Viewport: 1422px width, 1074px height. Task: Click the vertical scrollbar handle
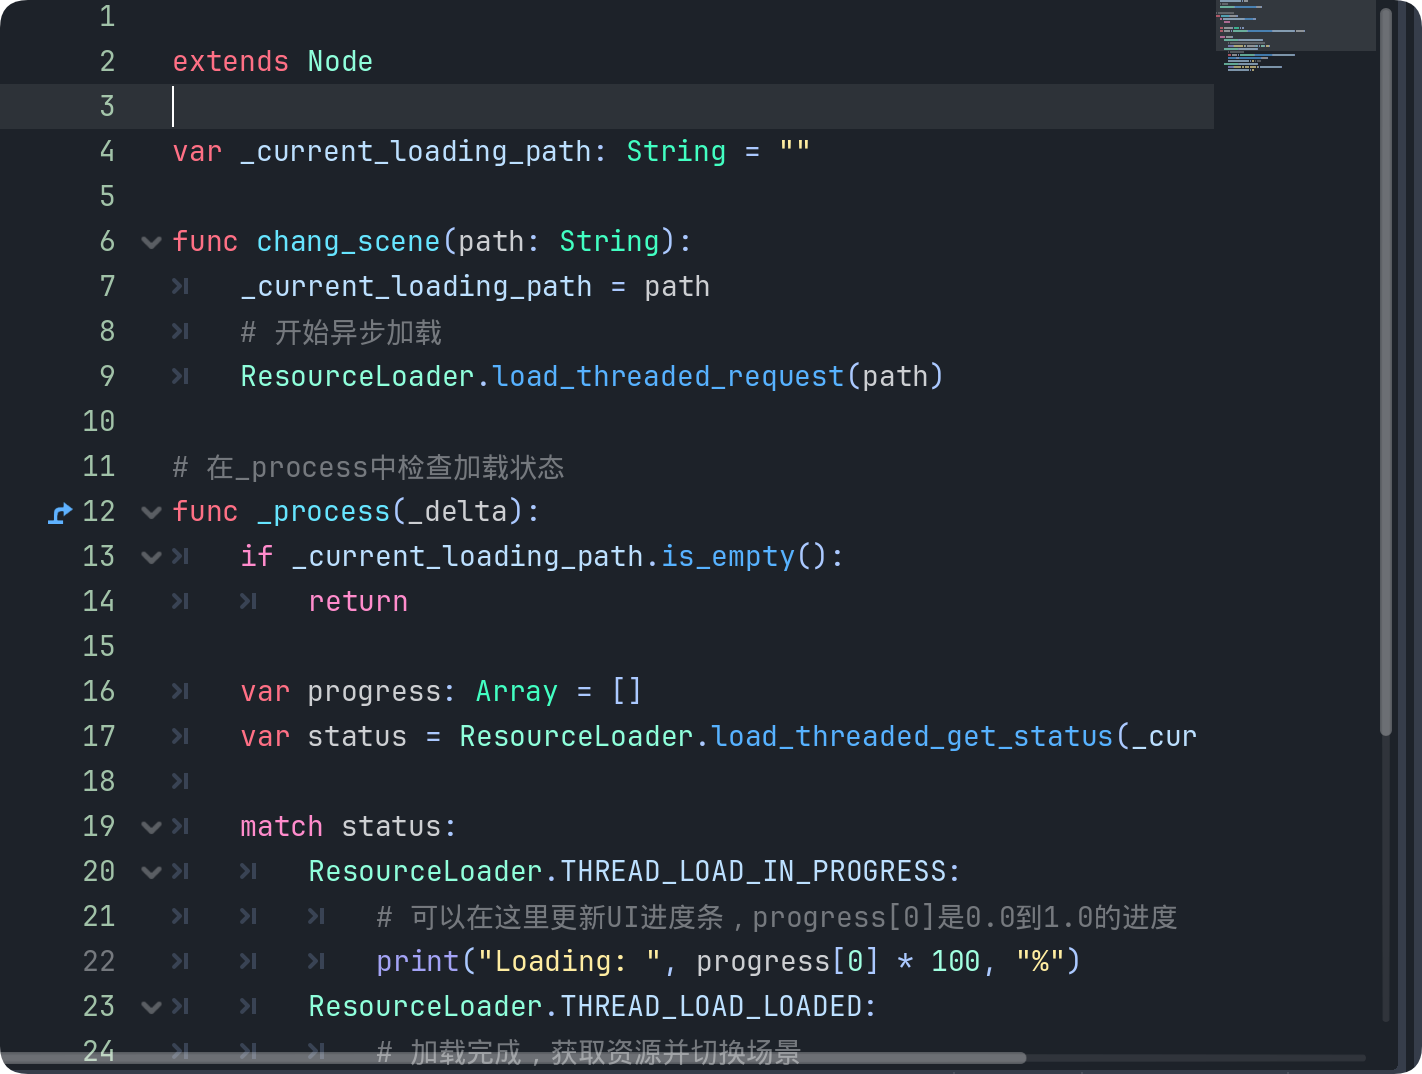click(1385, 370)
